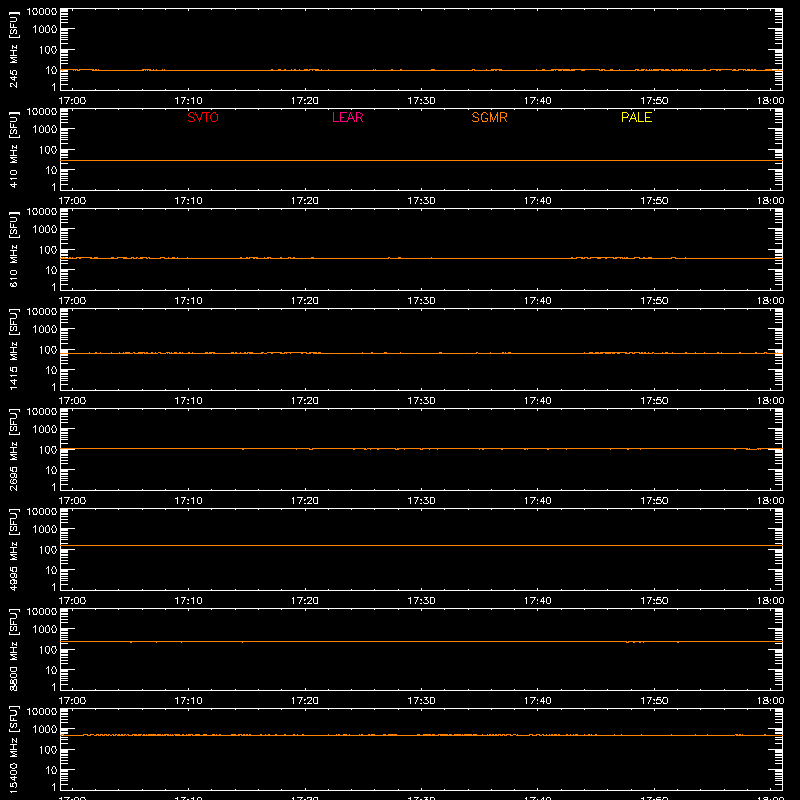
Task: Click the 10 tick of the 1415 MHz panel
Action: (x=51, y=370)
